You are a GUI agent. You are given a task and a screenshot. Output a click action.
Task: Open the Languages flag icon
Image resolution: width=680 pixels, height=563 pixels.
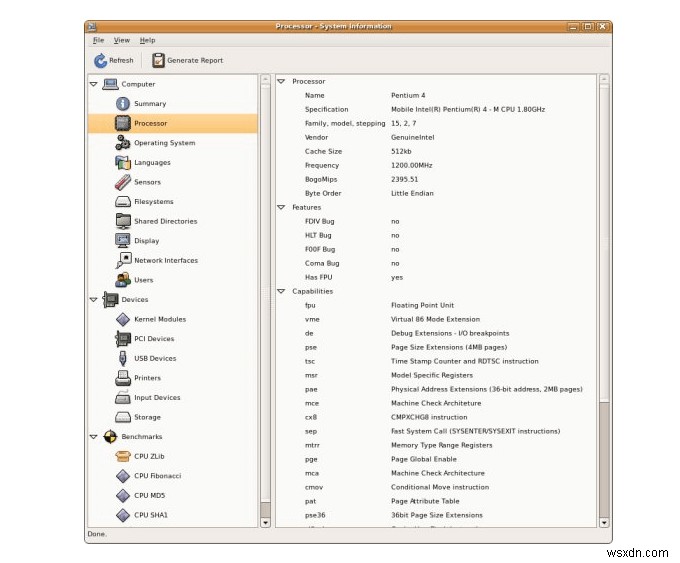[123, 163]
